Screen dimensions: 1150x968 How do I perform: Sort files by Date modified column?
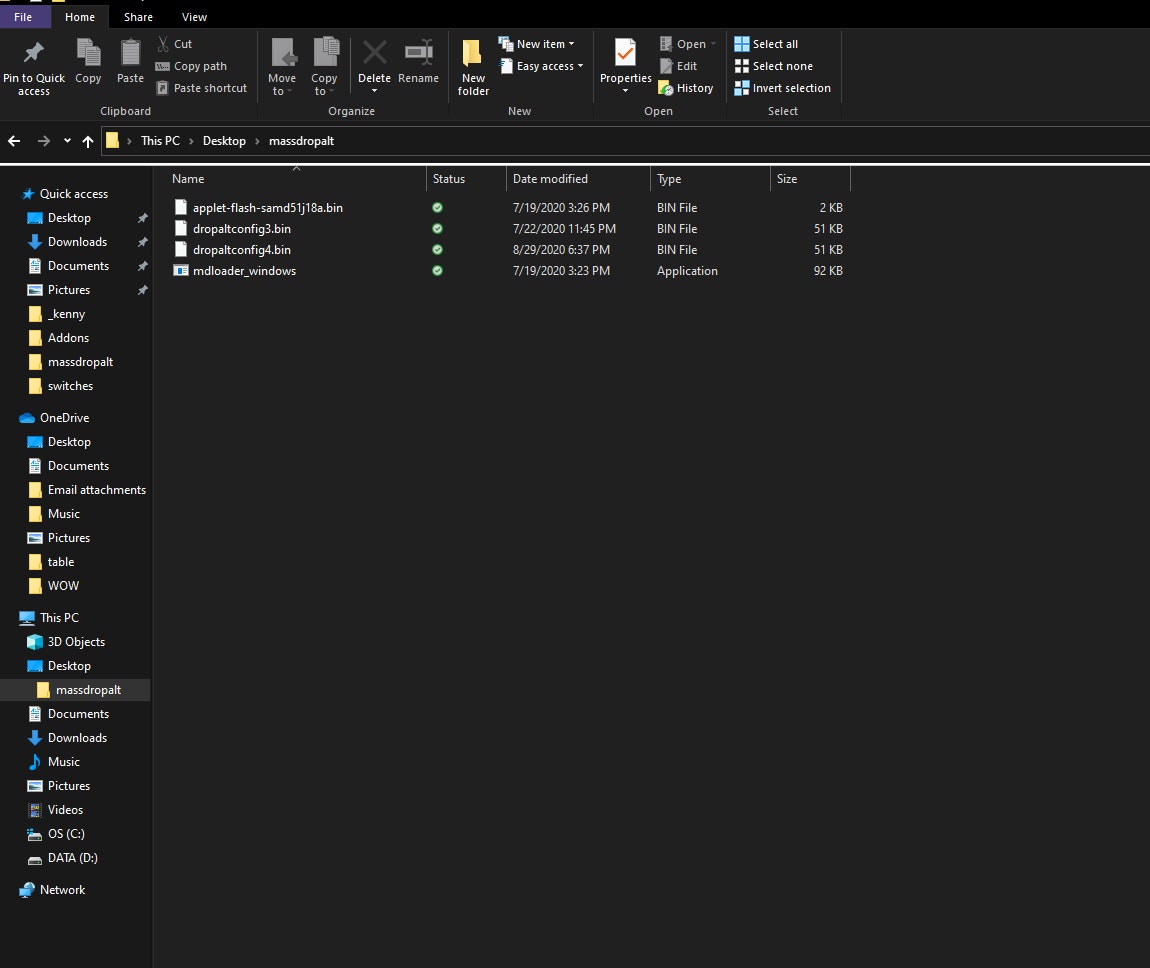pyautogui.click(x=550, y=179)
